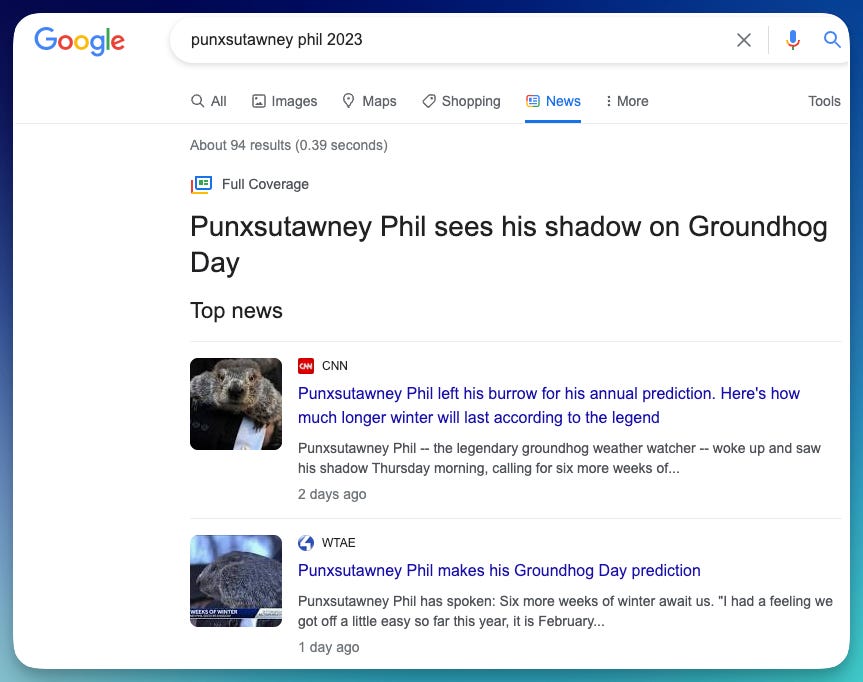863x682 pixels.
Task: Switch to the Shopping tab
Action: click(461, 101)
